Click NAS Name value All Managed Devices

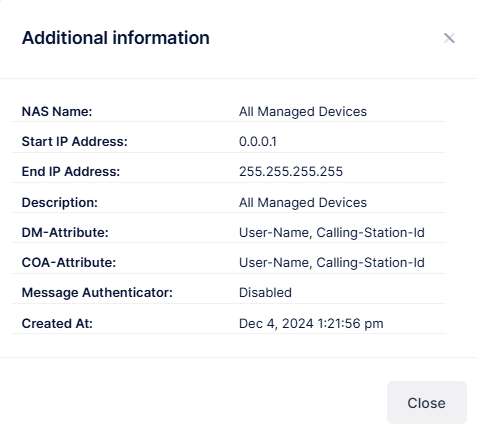click(303, 111)
